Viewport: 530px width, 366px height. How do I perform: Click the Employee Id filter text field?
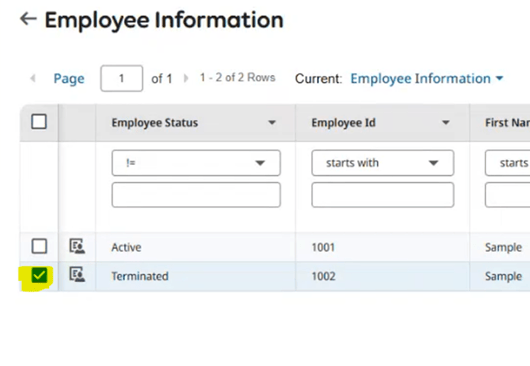pos(383,195)
